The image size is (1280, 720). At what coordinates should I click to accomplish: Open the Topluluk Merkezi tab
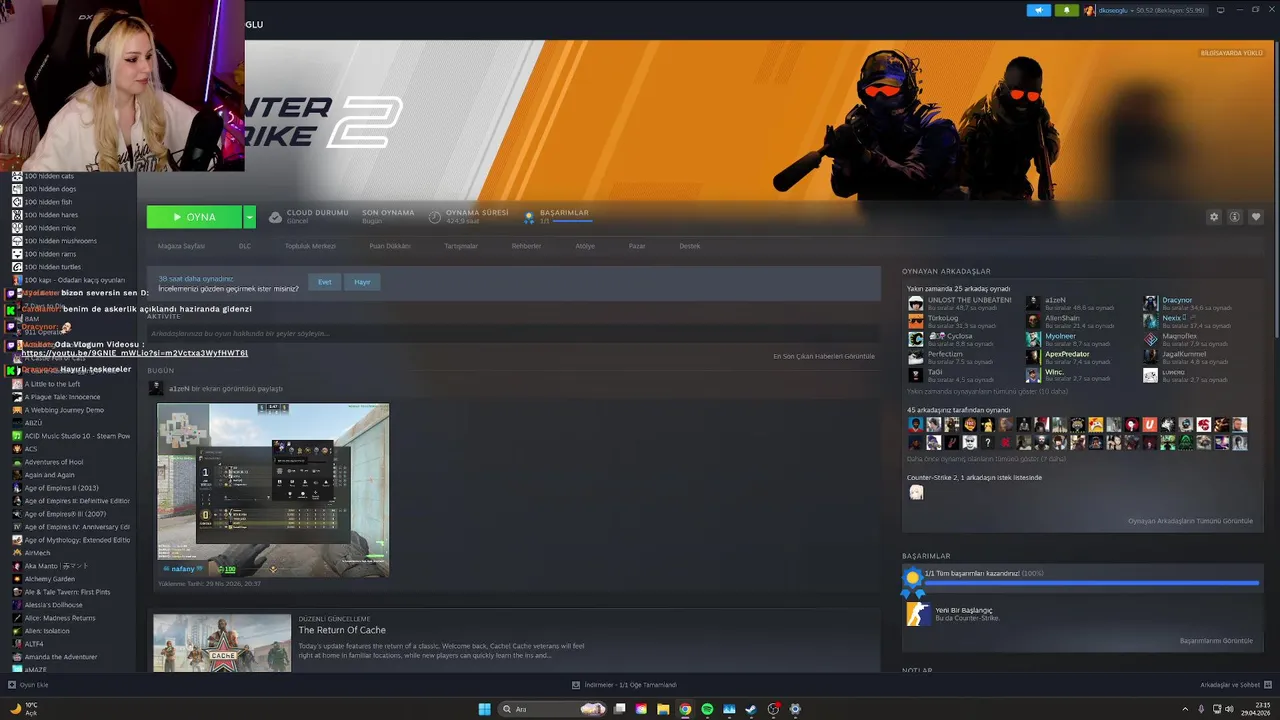[310, 246]
